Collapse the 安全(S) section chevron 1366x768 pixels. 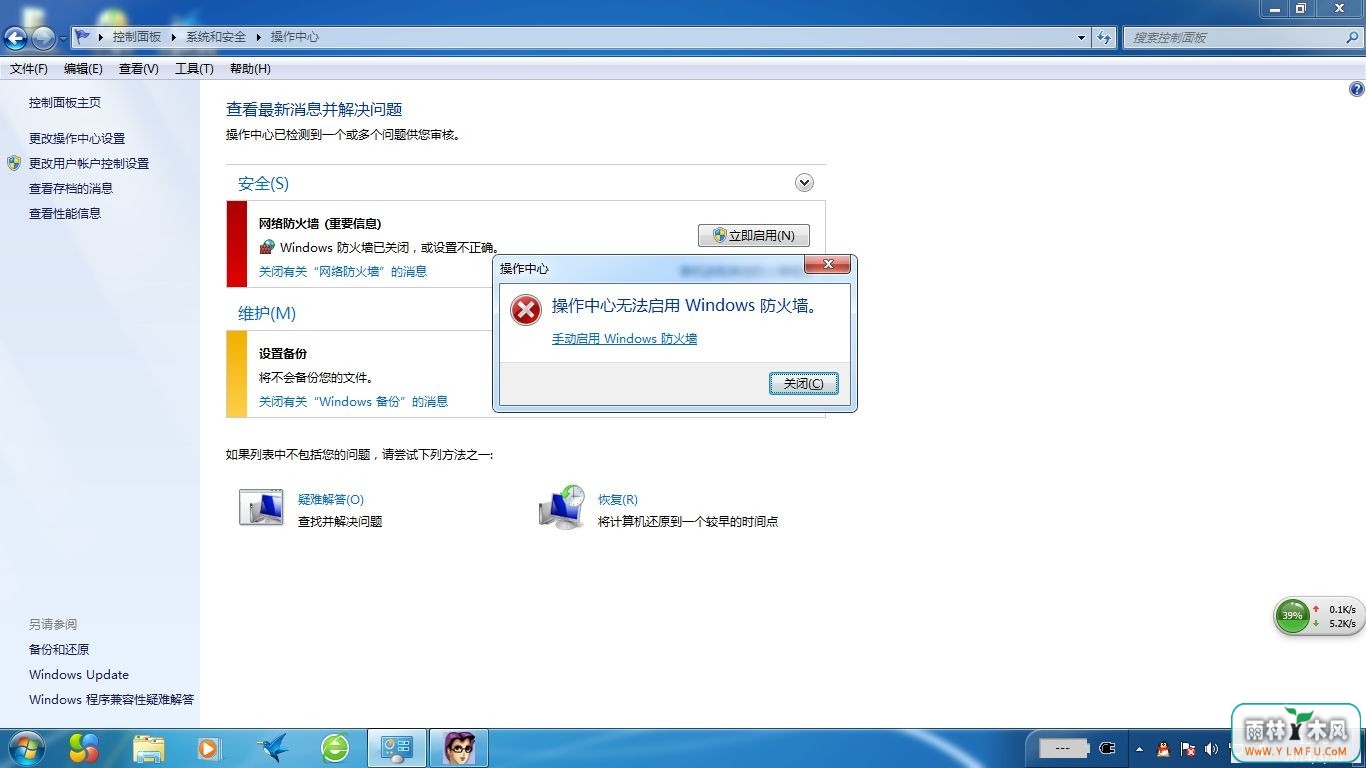click(804, 183)
